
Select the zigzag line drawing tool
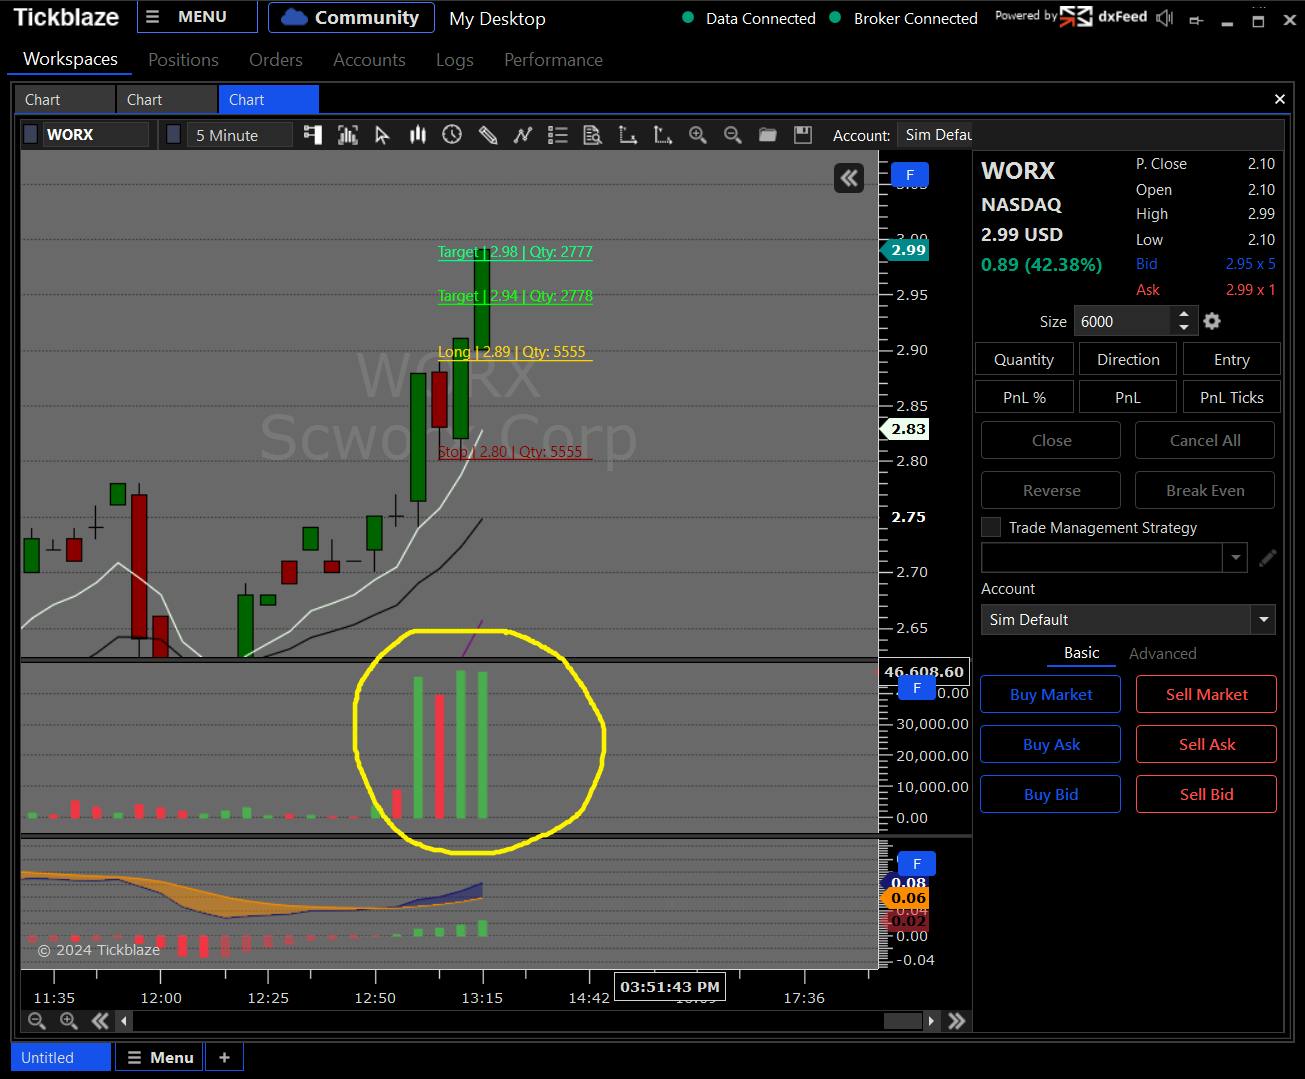click(522, 135)
